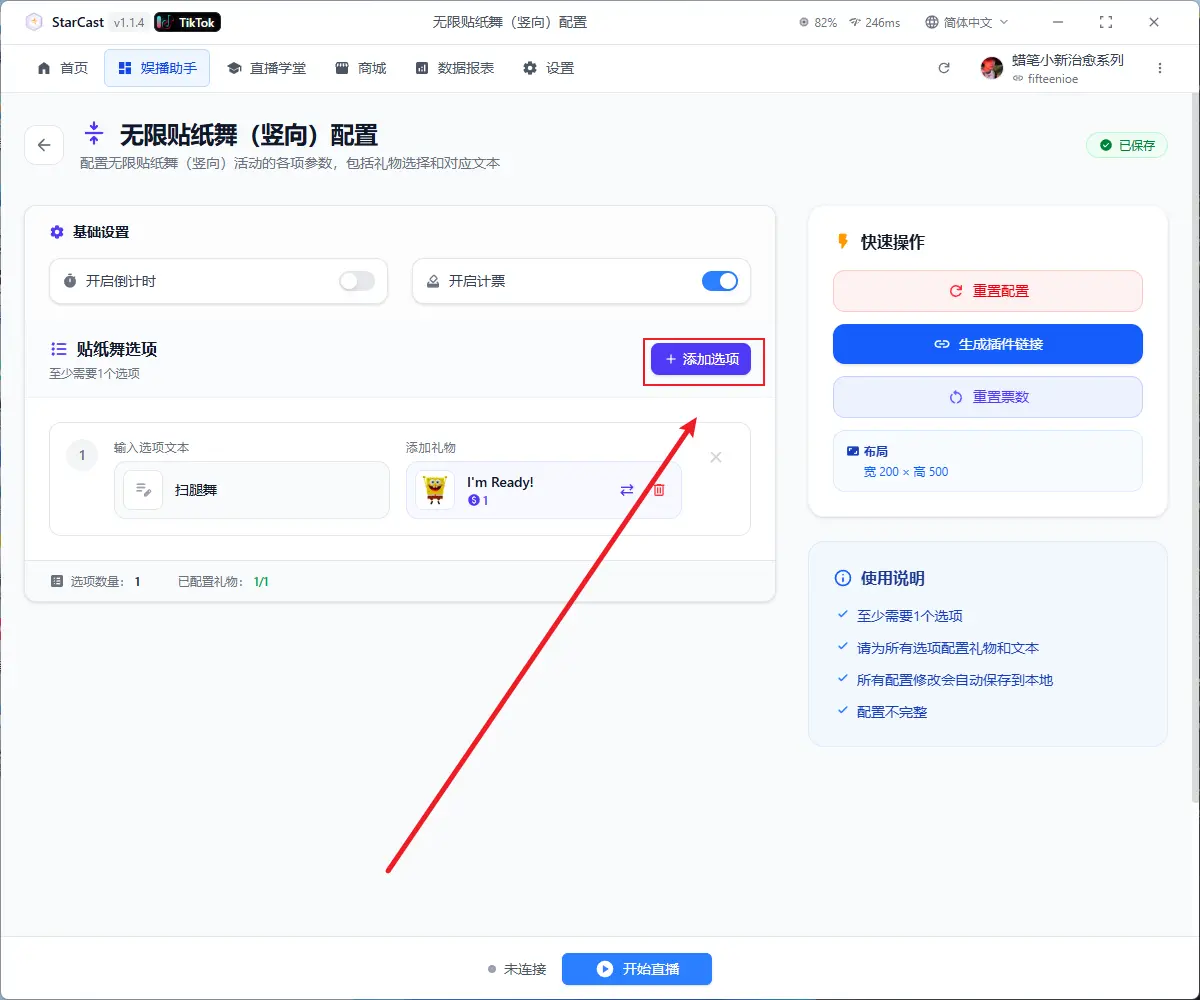Remove option 1 using the X icon
Image resolution: width=1200 pixels, height=1000 pixels.
point(716,457)
